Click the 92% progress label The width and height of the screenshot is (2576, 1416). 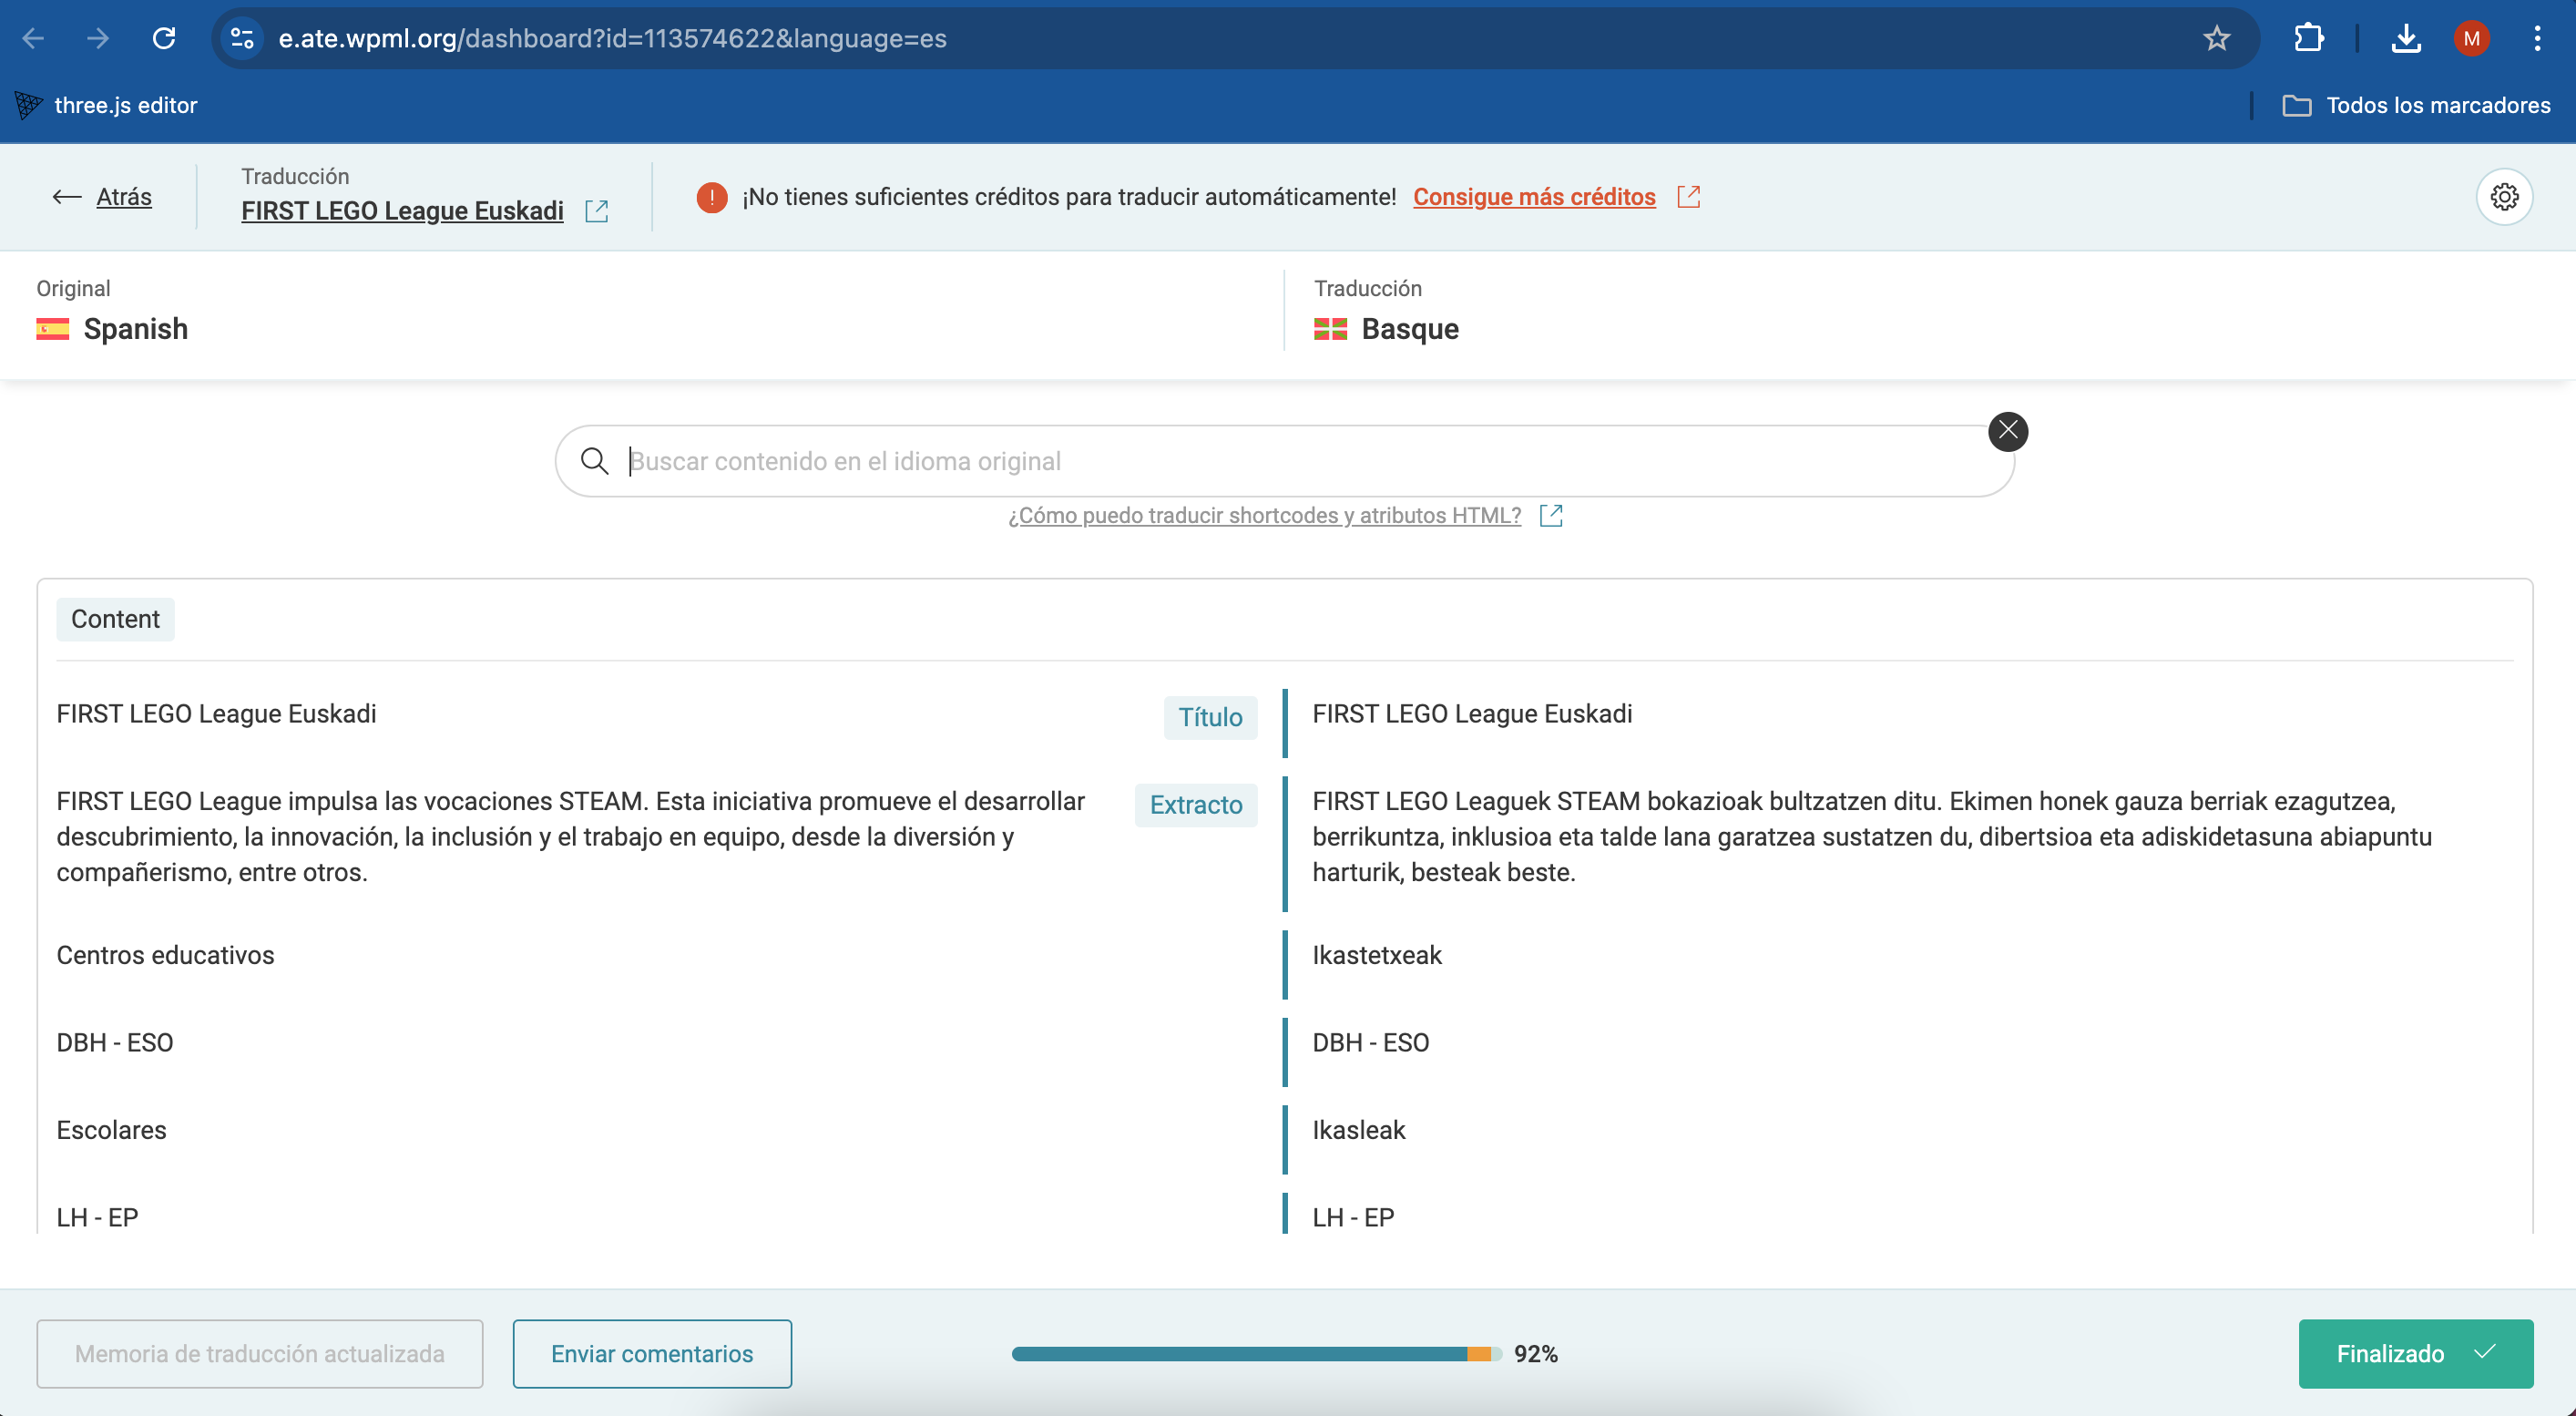click(1535, 1353)
